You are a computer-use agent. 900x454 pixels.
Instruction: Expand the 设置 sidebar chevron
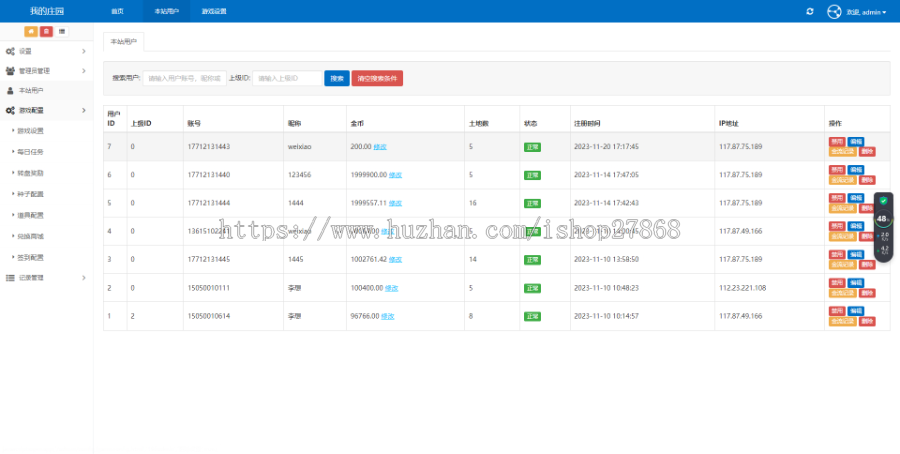(84, 52)
